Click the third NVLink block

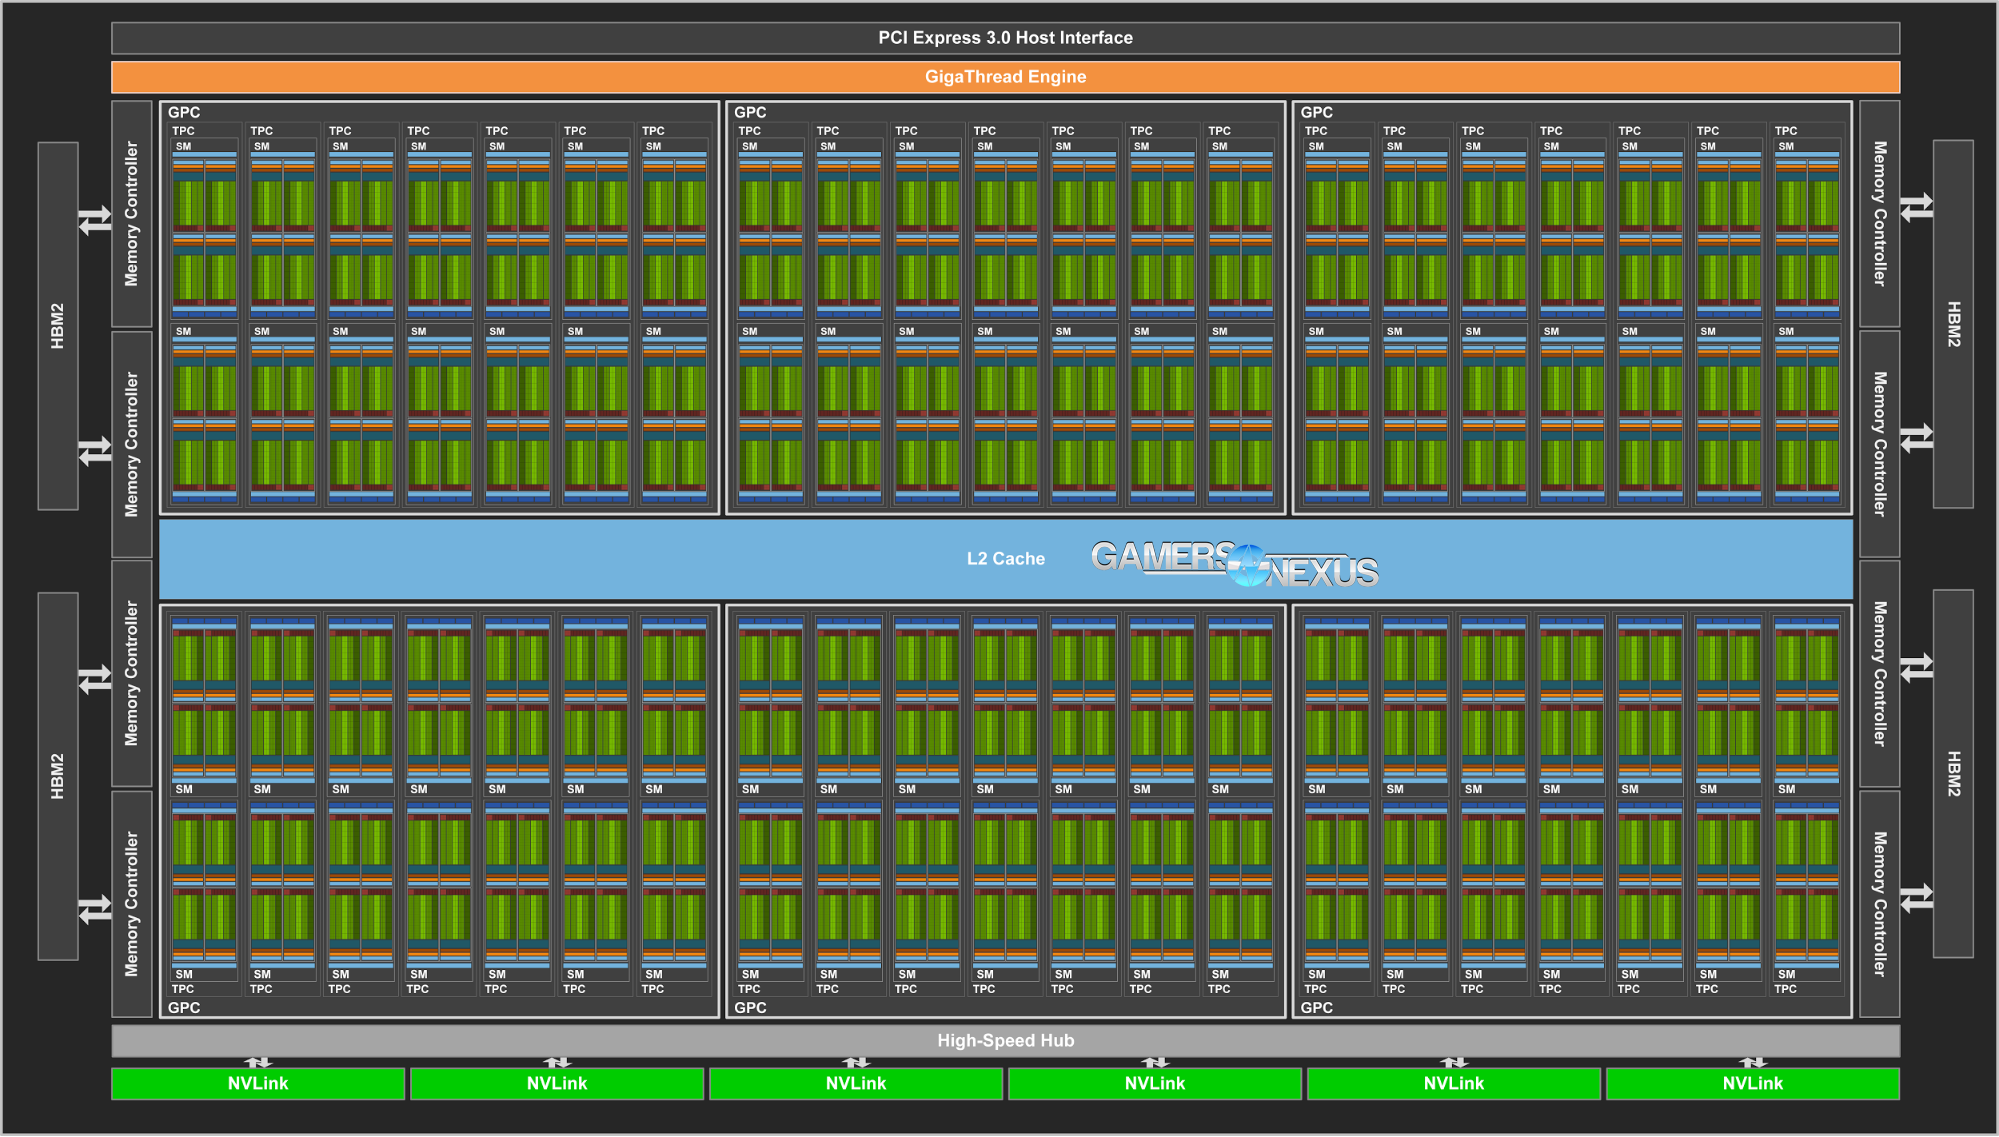tap(858, 1083)
